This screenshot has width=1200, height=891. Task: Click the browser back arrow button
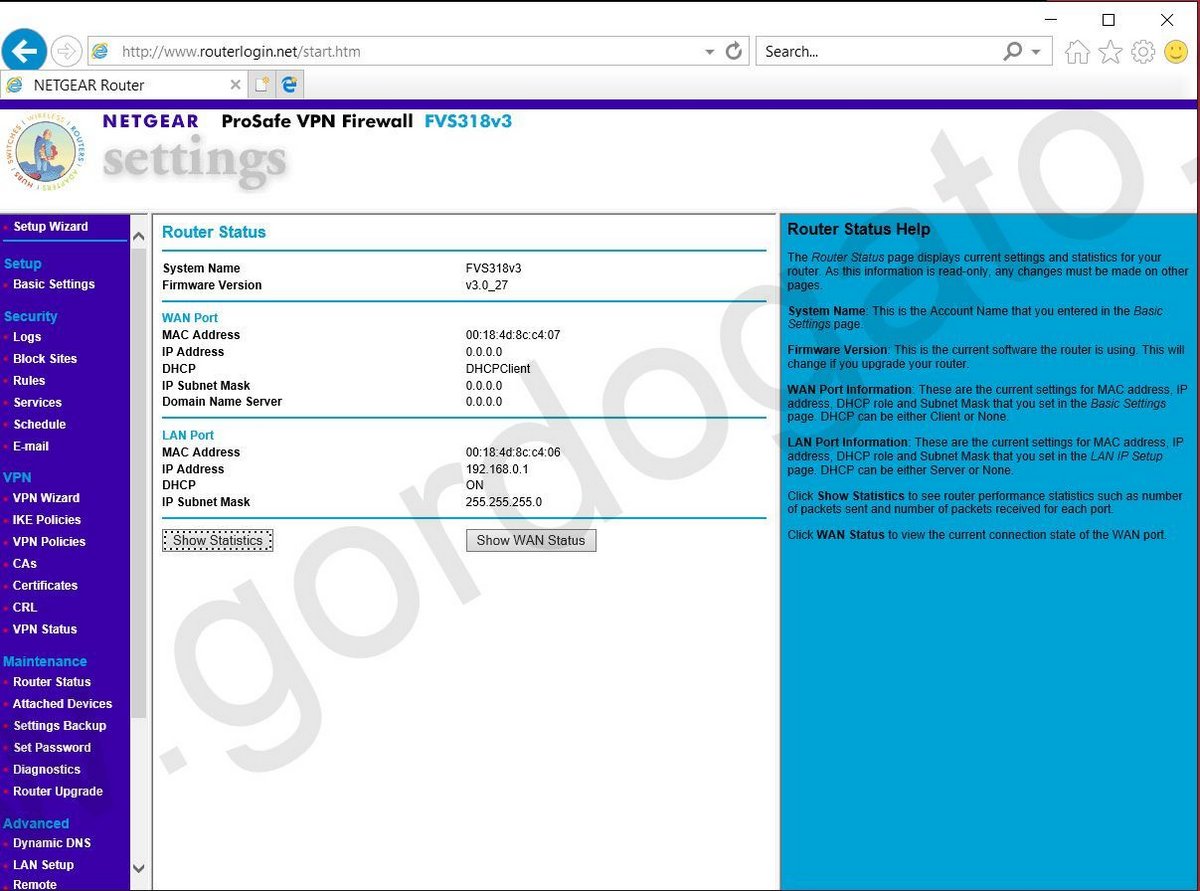[x=25, y=51]
